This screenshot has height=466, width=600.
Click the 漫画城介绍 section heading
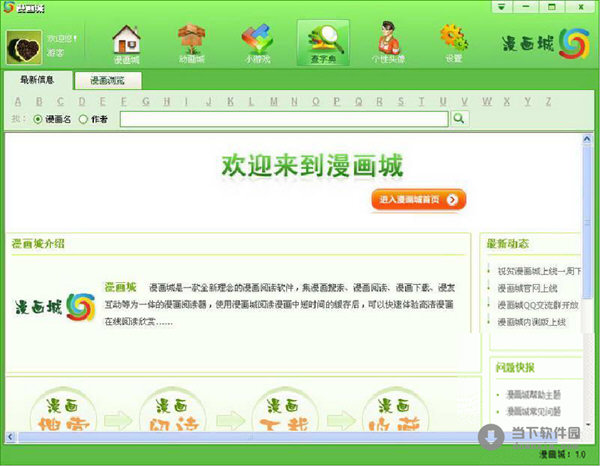tap(38, 244)
